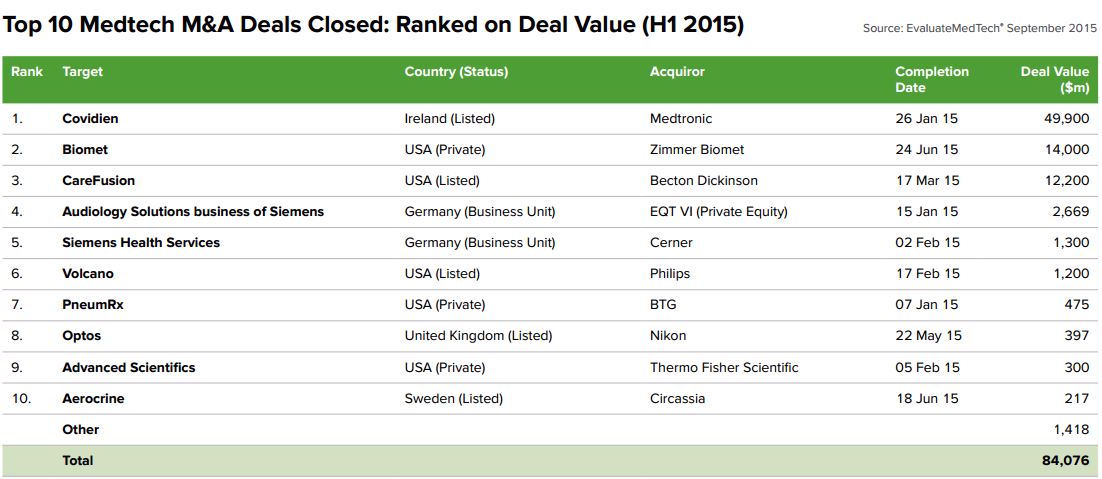Click Audiology Solutions business of Siemens
Screen dimensions: 1102x479
193,212
